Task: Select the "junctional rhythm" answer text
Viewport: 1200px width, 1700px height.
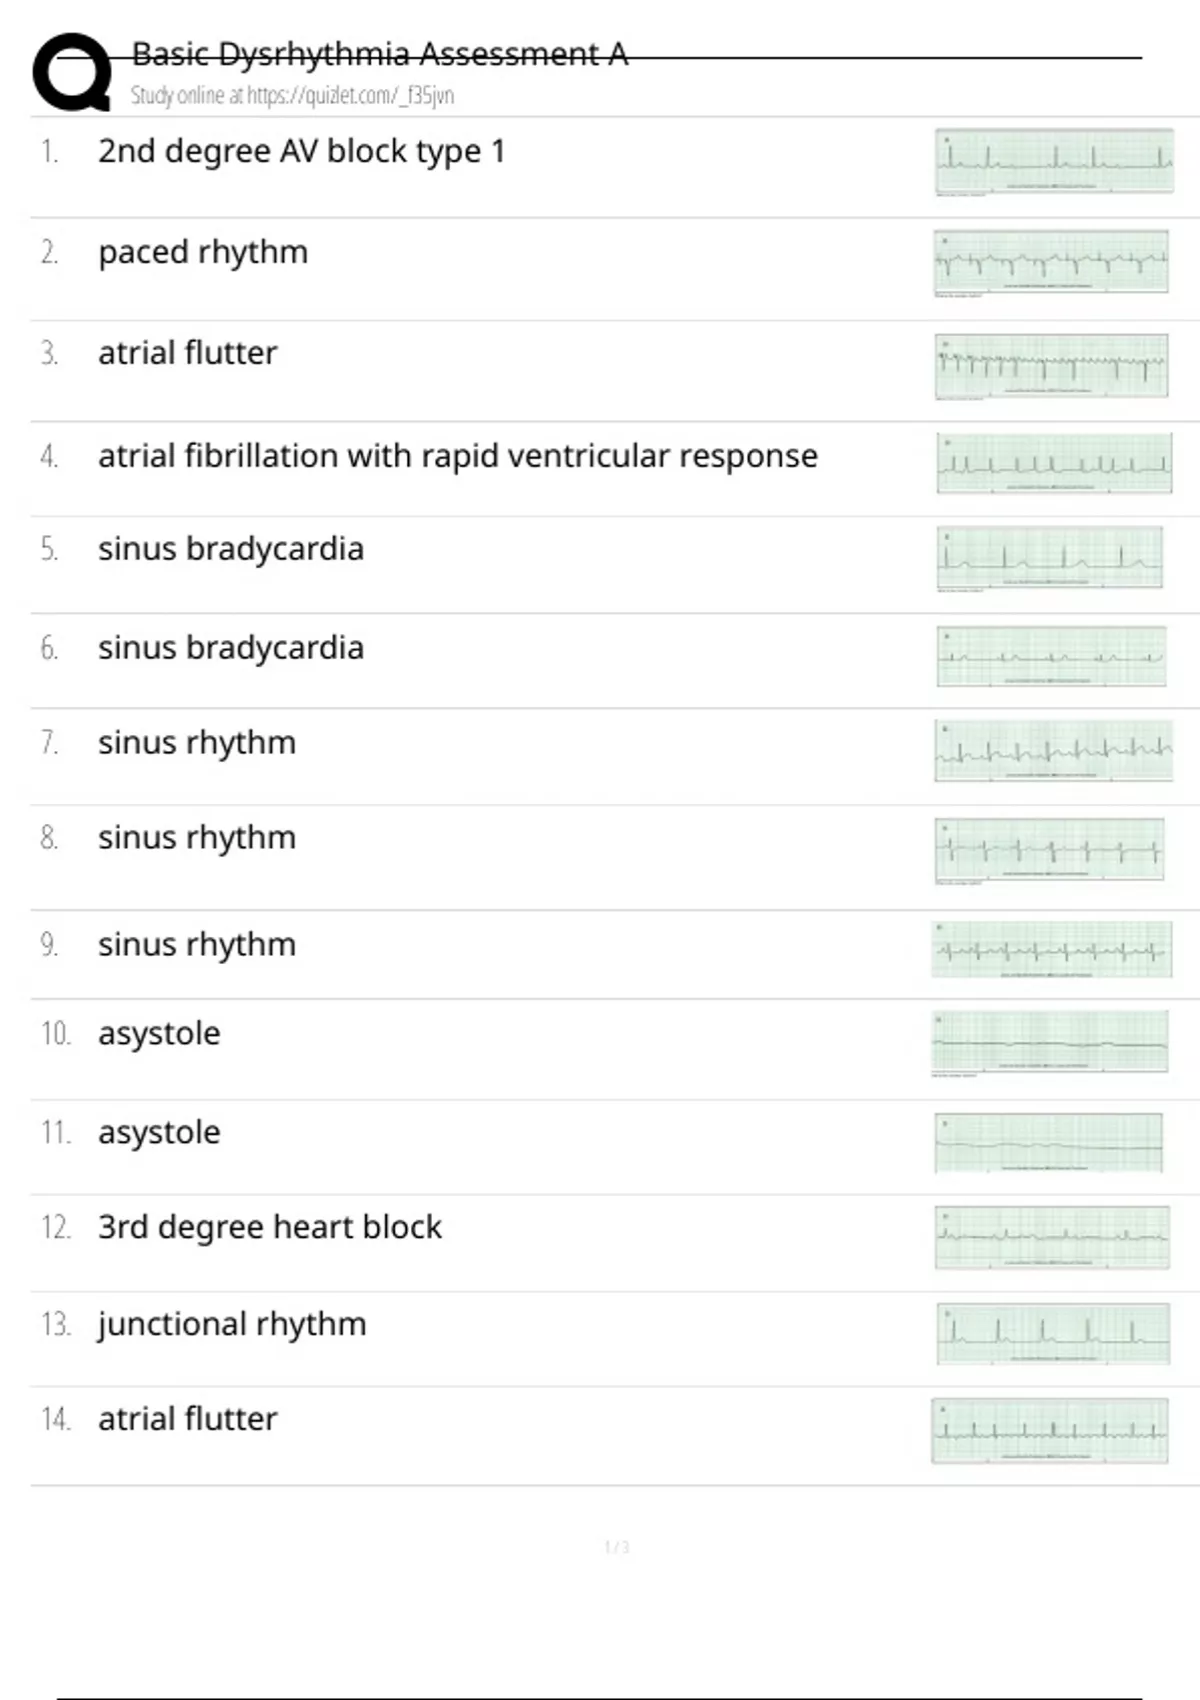Action: (x=232, y=1324)
